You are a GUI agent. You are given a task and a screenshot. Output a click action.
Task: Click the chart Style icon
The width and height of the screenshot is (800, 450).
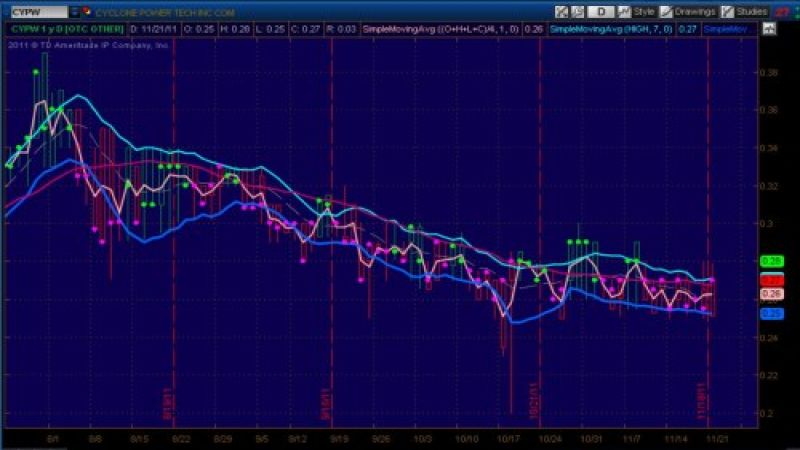coord(623,12)
